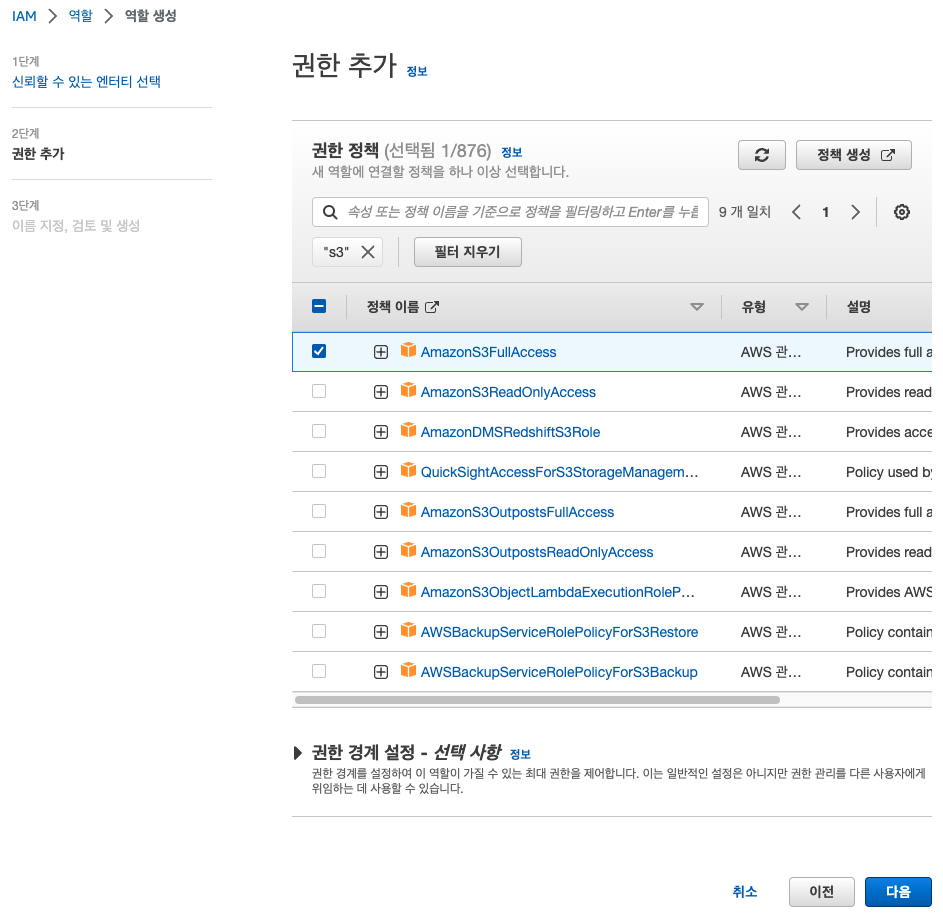
Task: Go to step 1 신뢰할 수 있는 엔터티 선택
Action: [87, 81]
